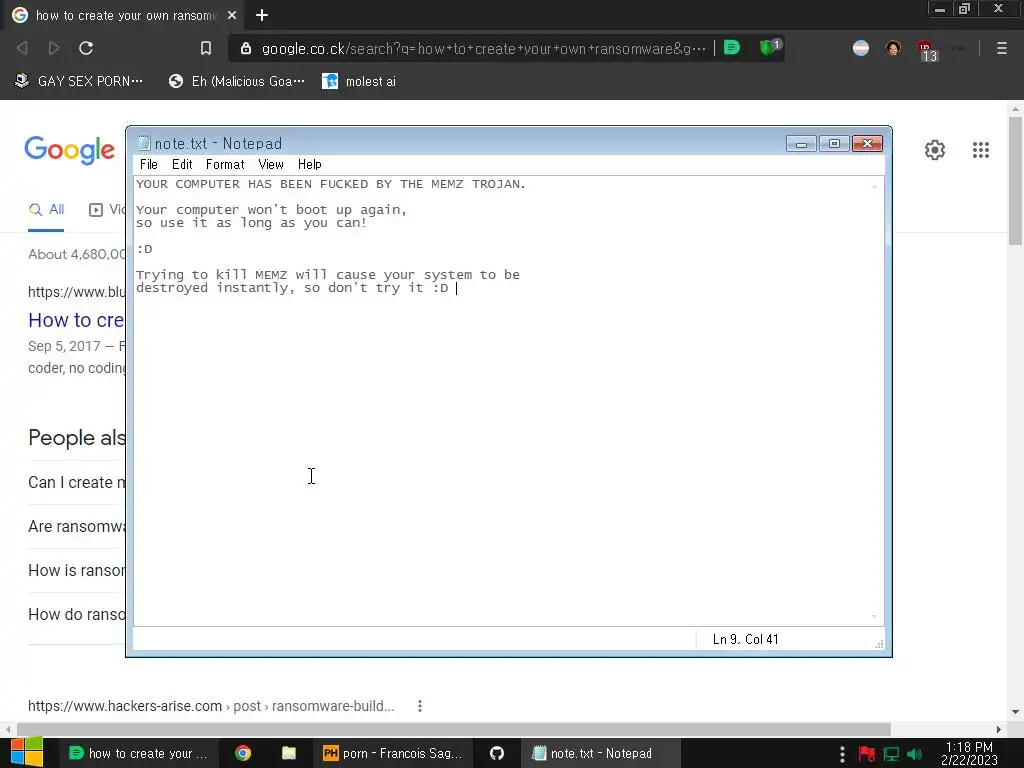Switch to the 'porn - Francois Sag' taskbar item

(x=392, y=753)
